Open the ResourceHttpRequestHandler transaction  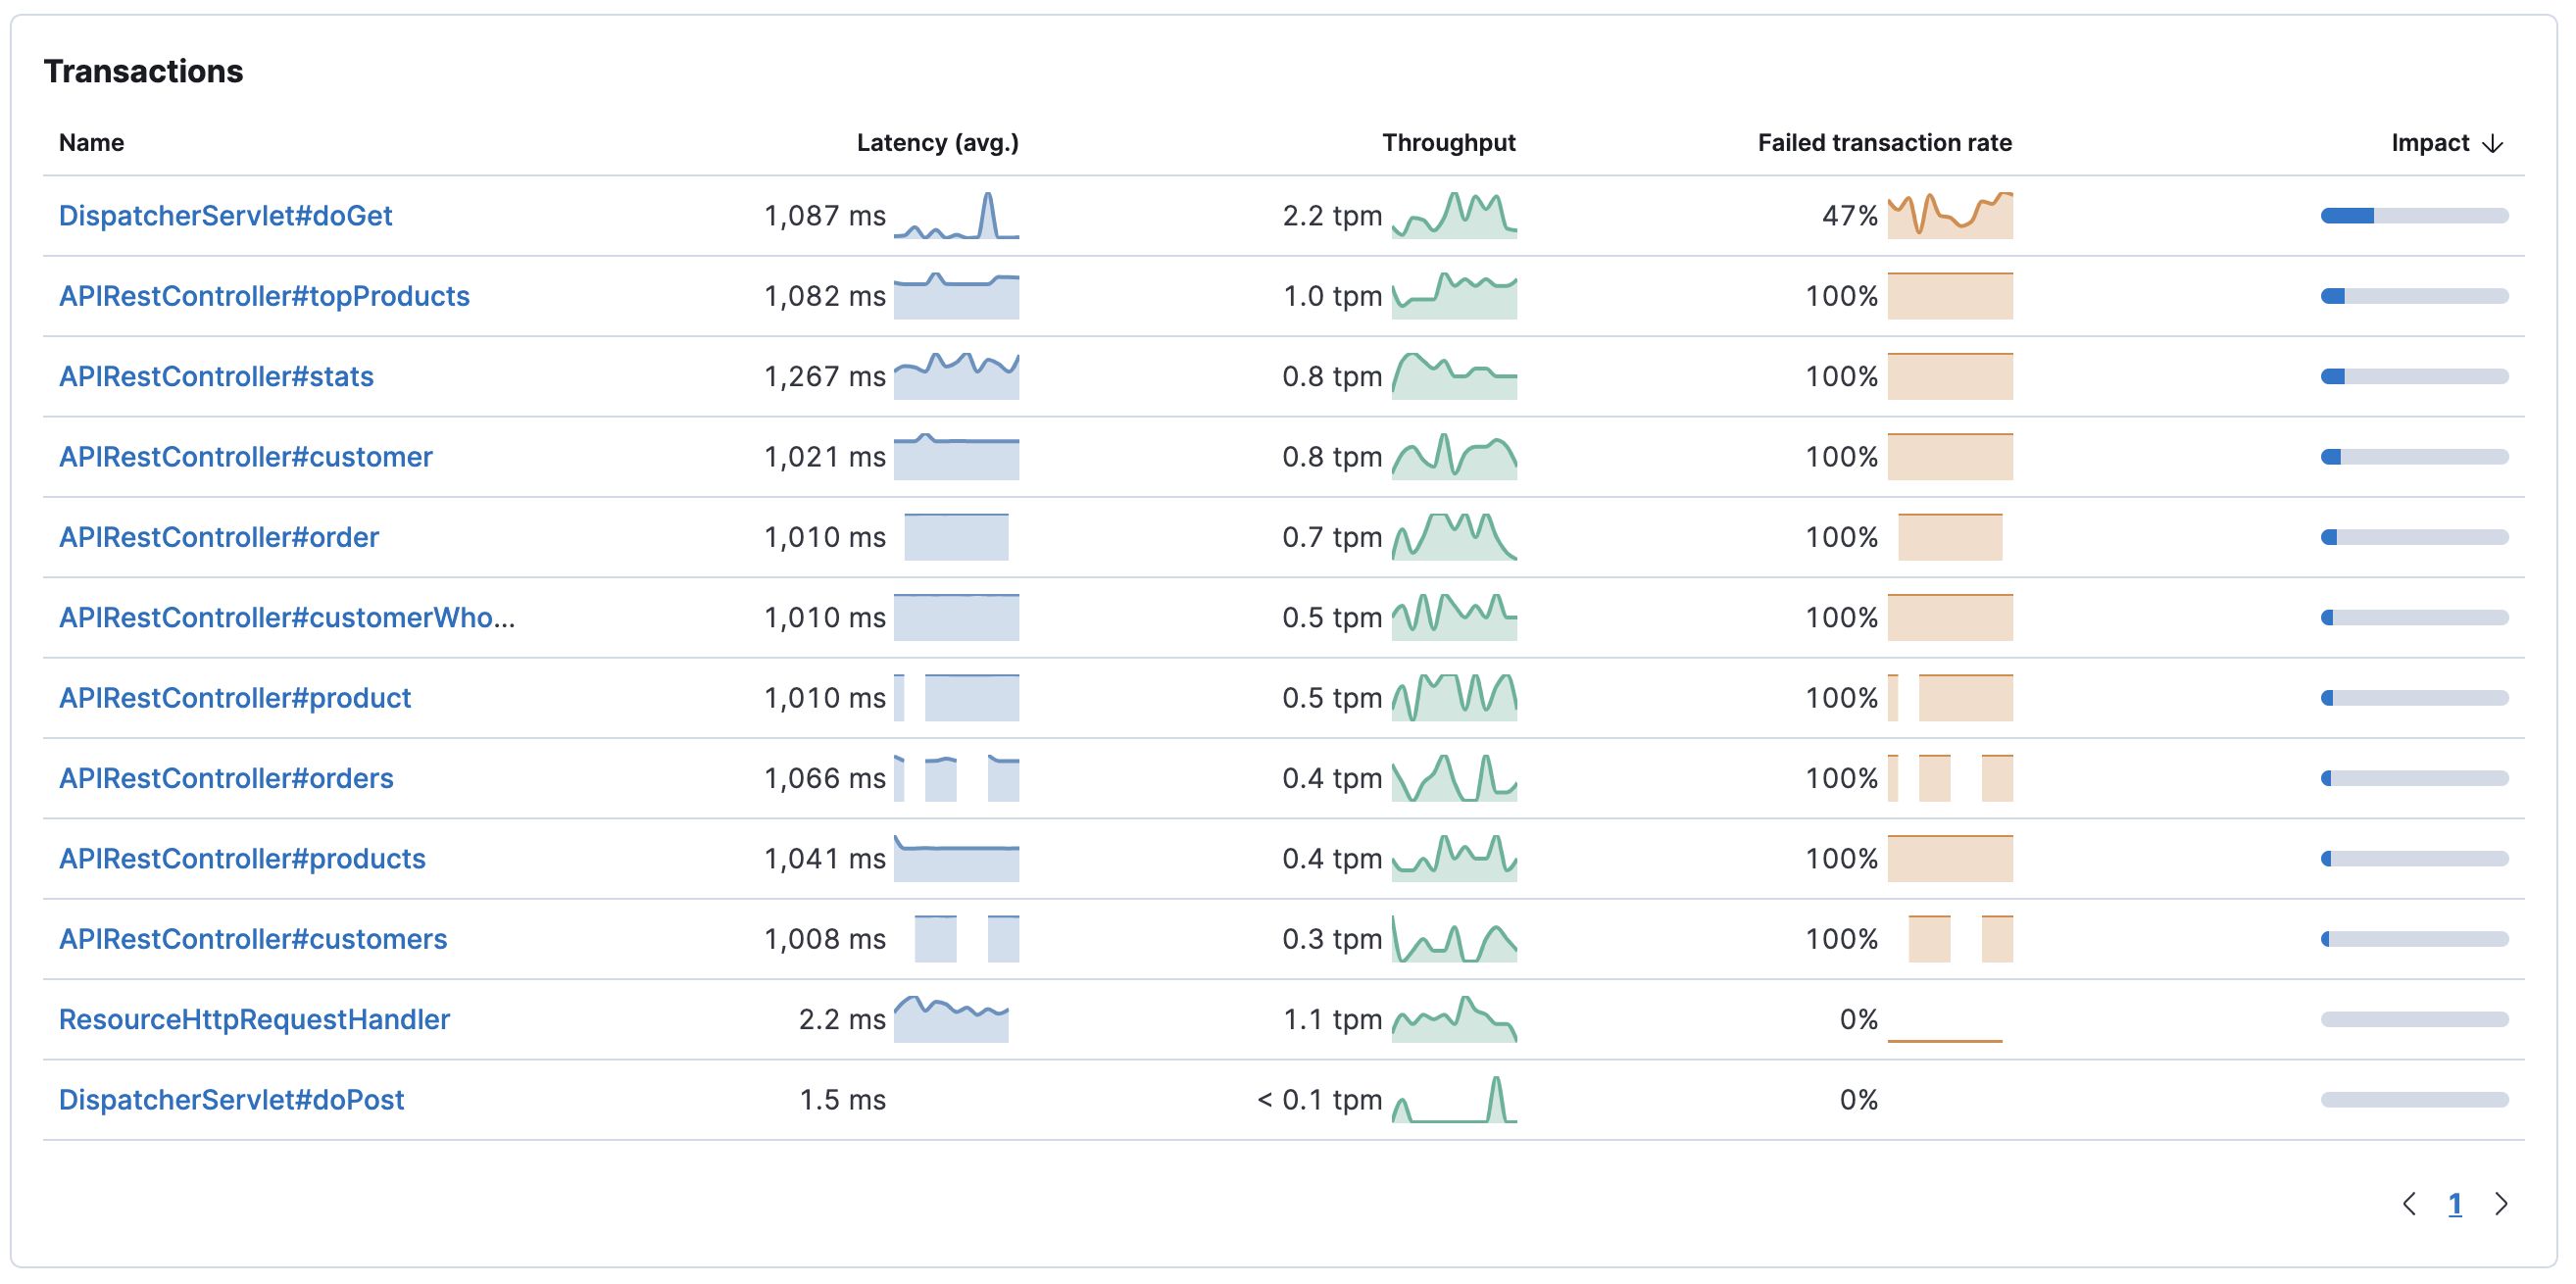pos(254,1019)
